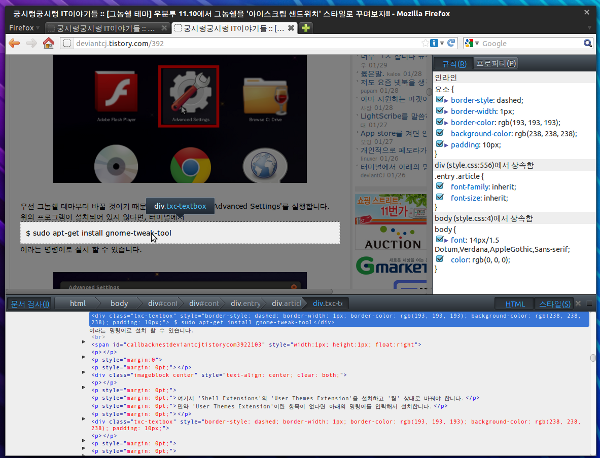The image size is (600, 458).
Task: Click the search magnifier icon
Action: [587, 43]
